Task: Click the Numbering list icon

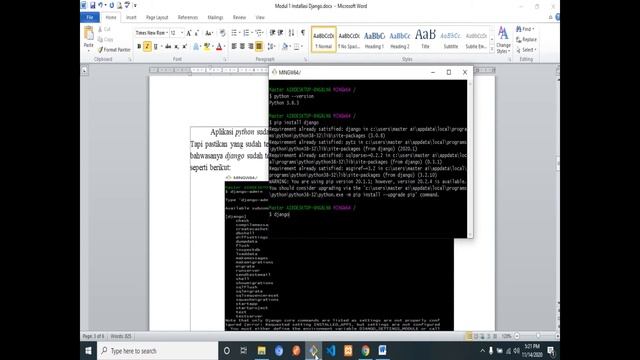Action: 246,33
